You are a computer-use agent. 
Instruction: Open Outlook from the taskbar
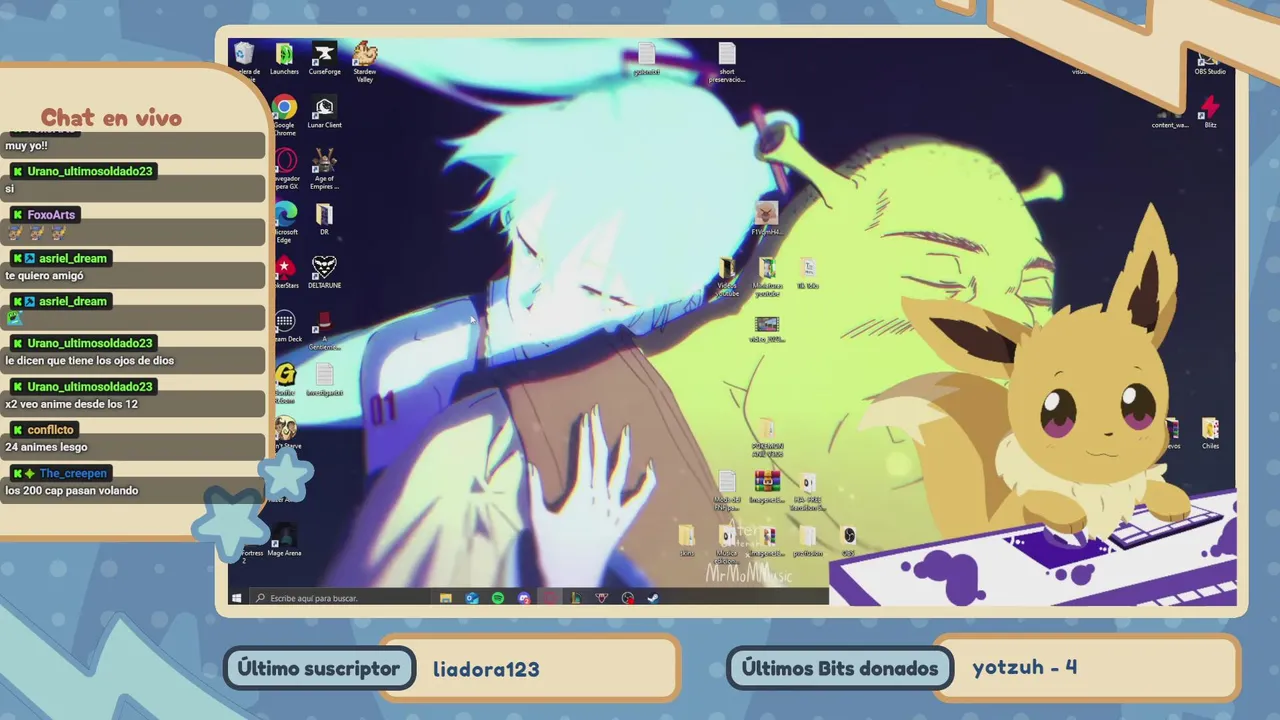tap(472, 598)
